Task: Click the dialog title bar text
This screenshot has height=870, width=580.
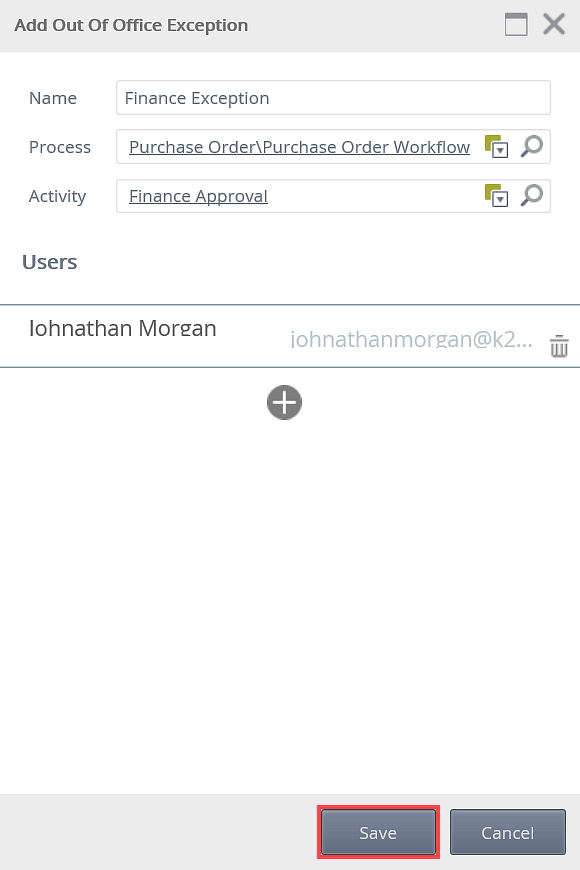Action: point(131,25)
